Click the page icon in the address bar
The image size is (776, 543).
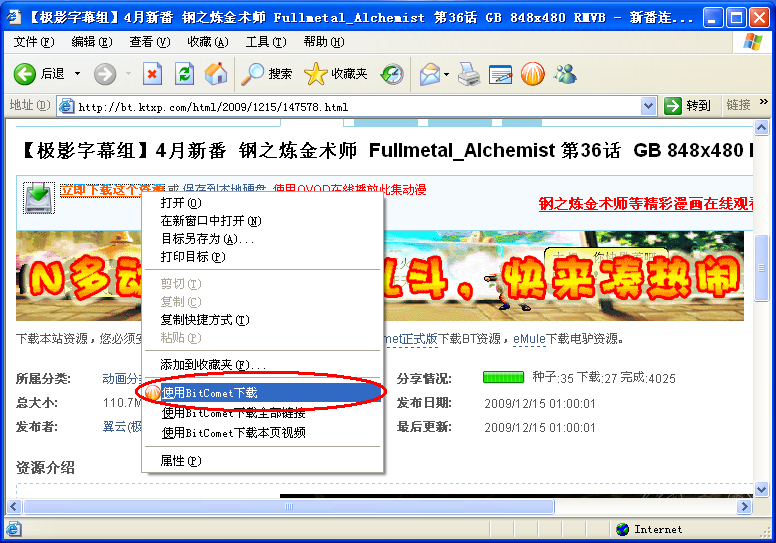[66, 106]
